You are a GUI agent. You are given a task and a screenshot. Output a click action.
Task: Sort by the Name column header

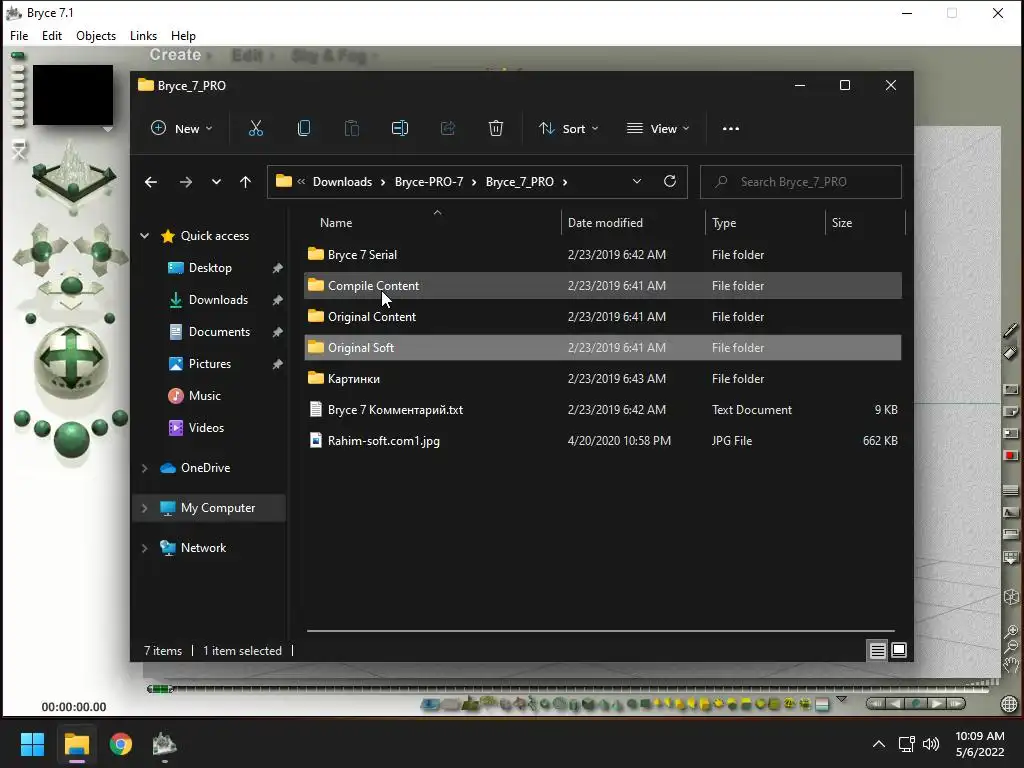coord(432,223)
